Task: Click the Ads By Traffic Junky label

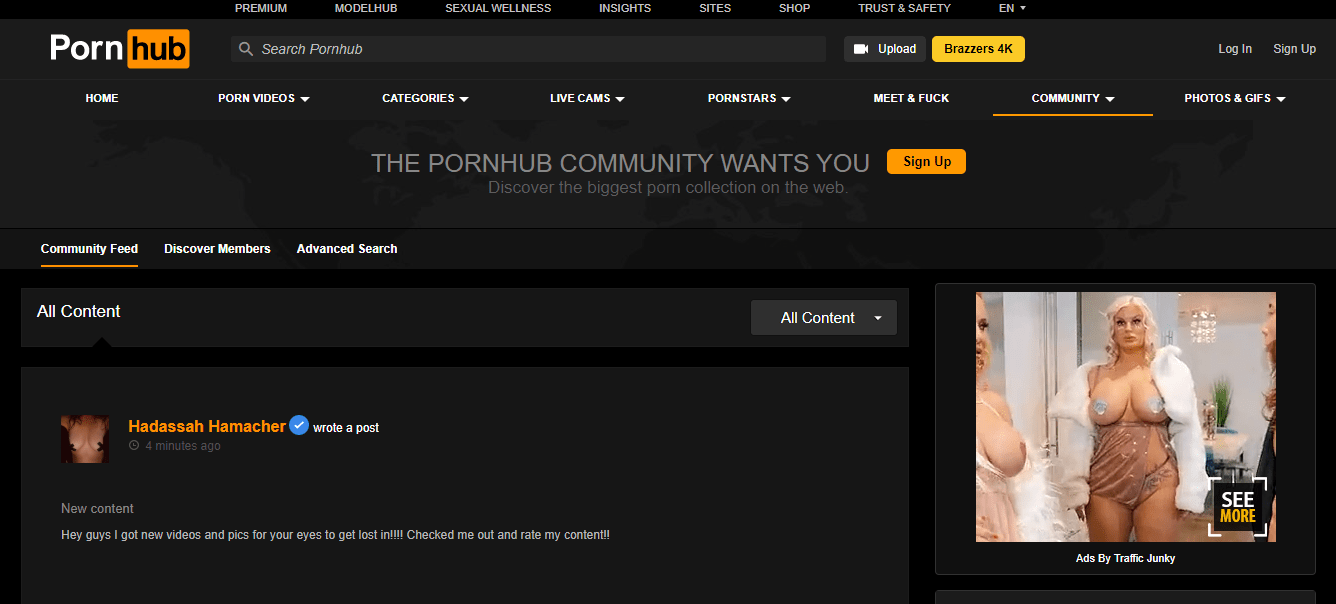Action: point(1125,558)
